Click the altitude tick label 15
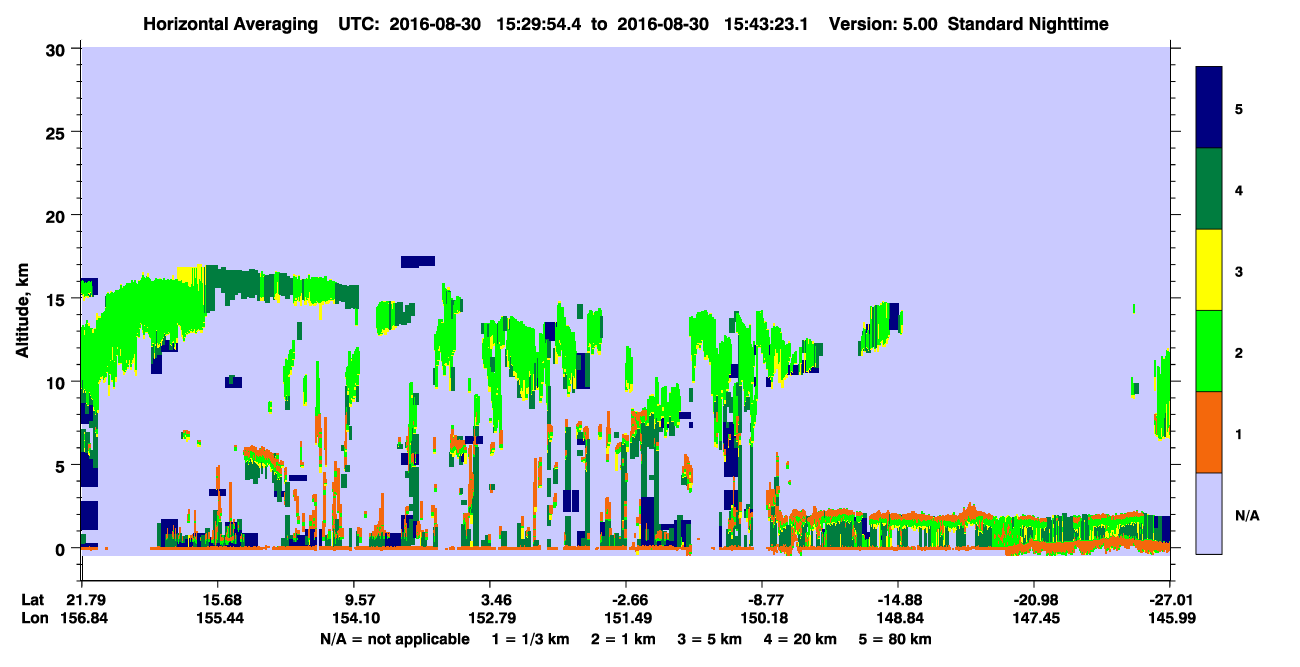The height and width of the screenshot is (667, 1300). click(58, 298)
